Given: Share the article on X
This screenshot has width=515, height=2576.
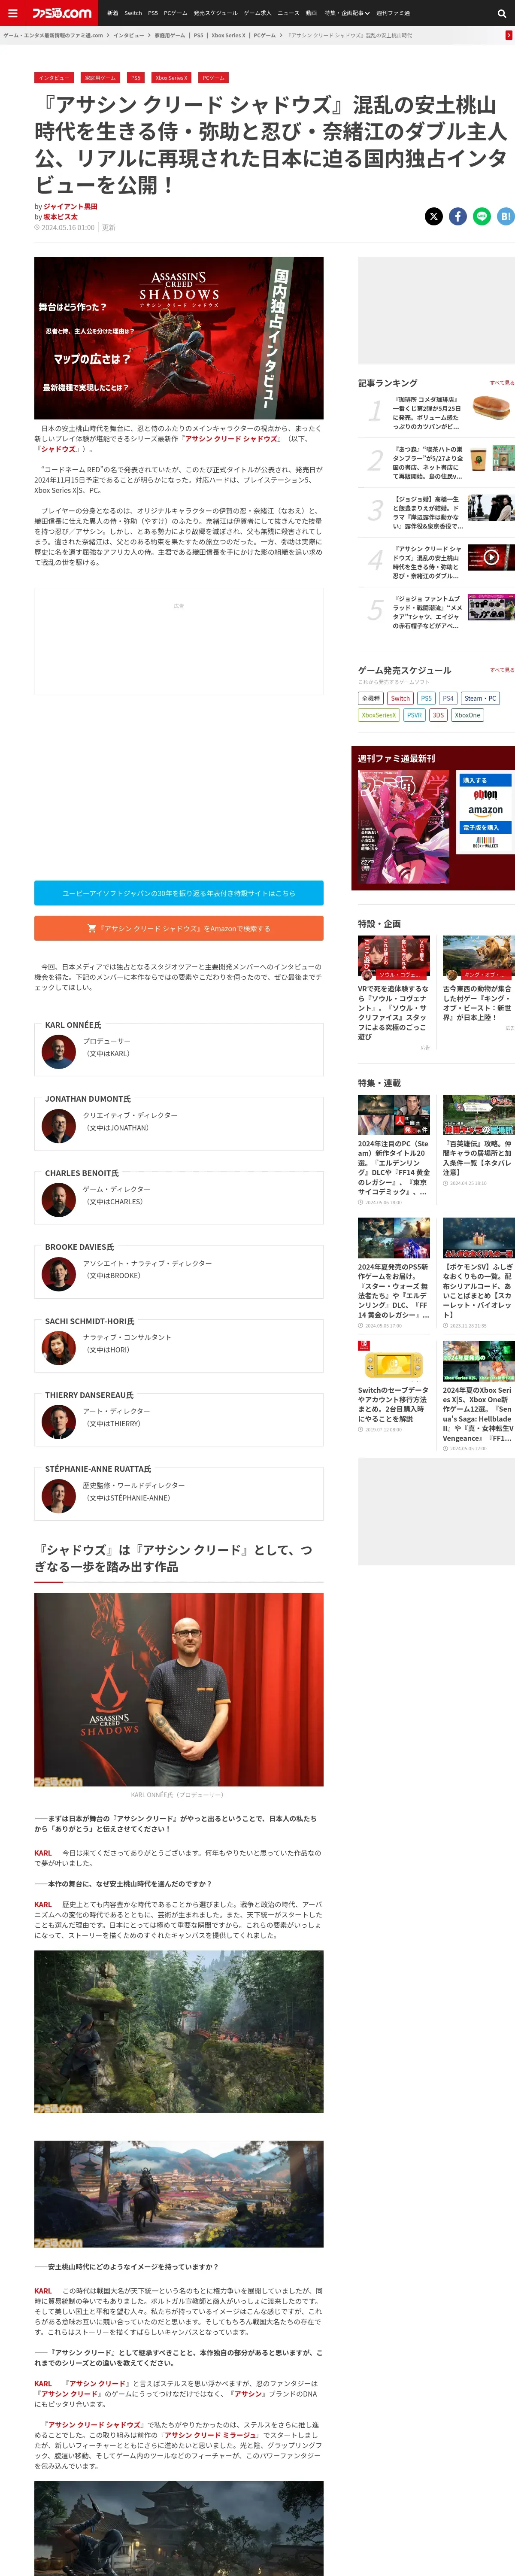Looking at the screenshot, I should coord(434,216).
